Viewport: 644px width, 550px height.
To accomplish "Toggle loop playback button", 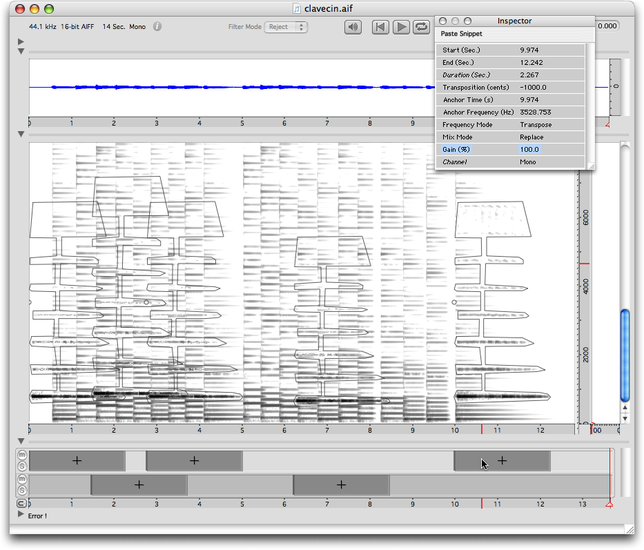I will (x=422, y=27).
